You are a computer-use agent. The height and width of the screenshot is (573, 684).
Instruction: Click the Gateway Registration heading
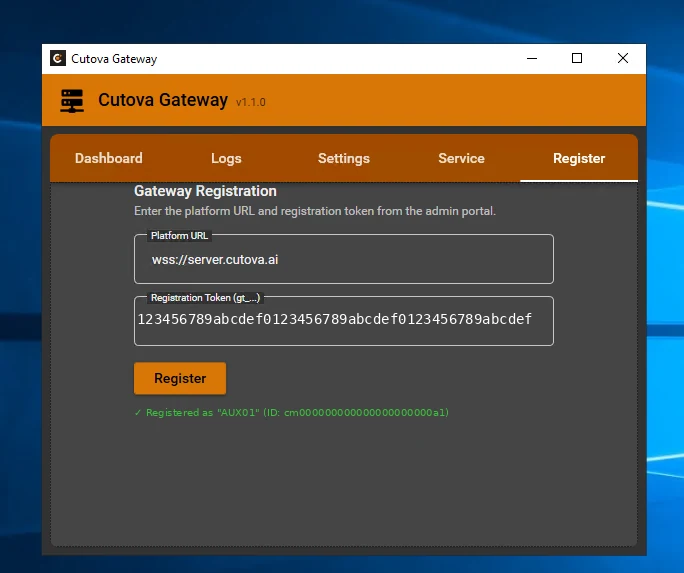205,191
